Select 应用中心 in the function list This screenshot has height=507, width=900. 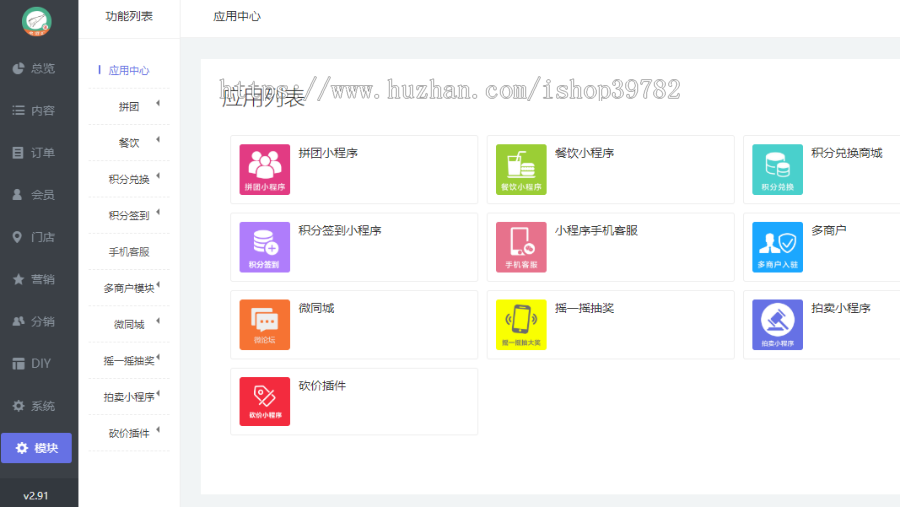(x=129, y=71)
